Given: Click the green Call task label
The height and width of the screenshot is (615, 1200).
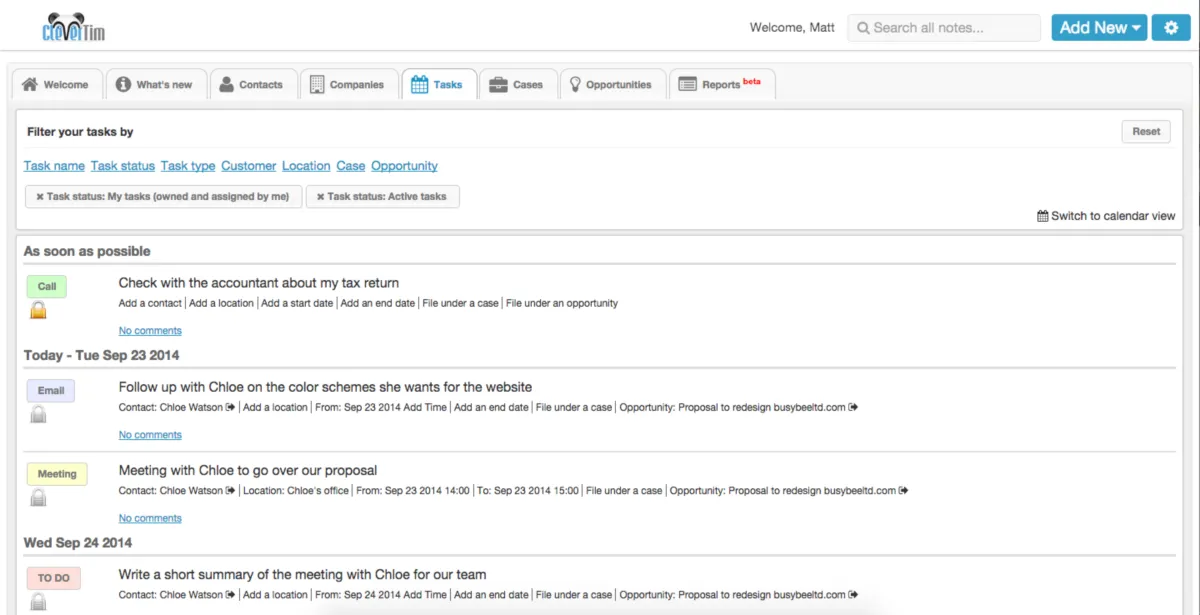Looking at the screenshot, I should (x=47, y=287).
